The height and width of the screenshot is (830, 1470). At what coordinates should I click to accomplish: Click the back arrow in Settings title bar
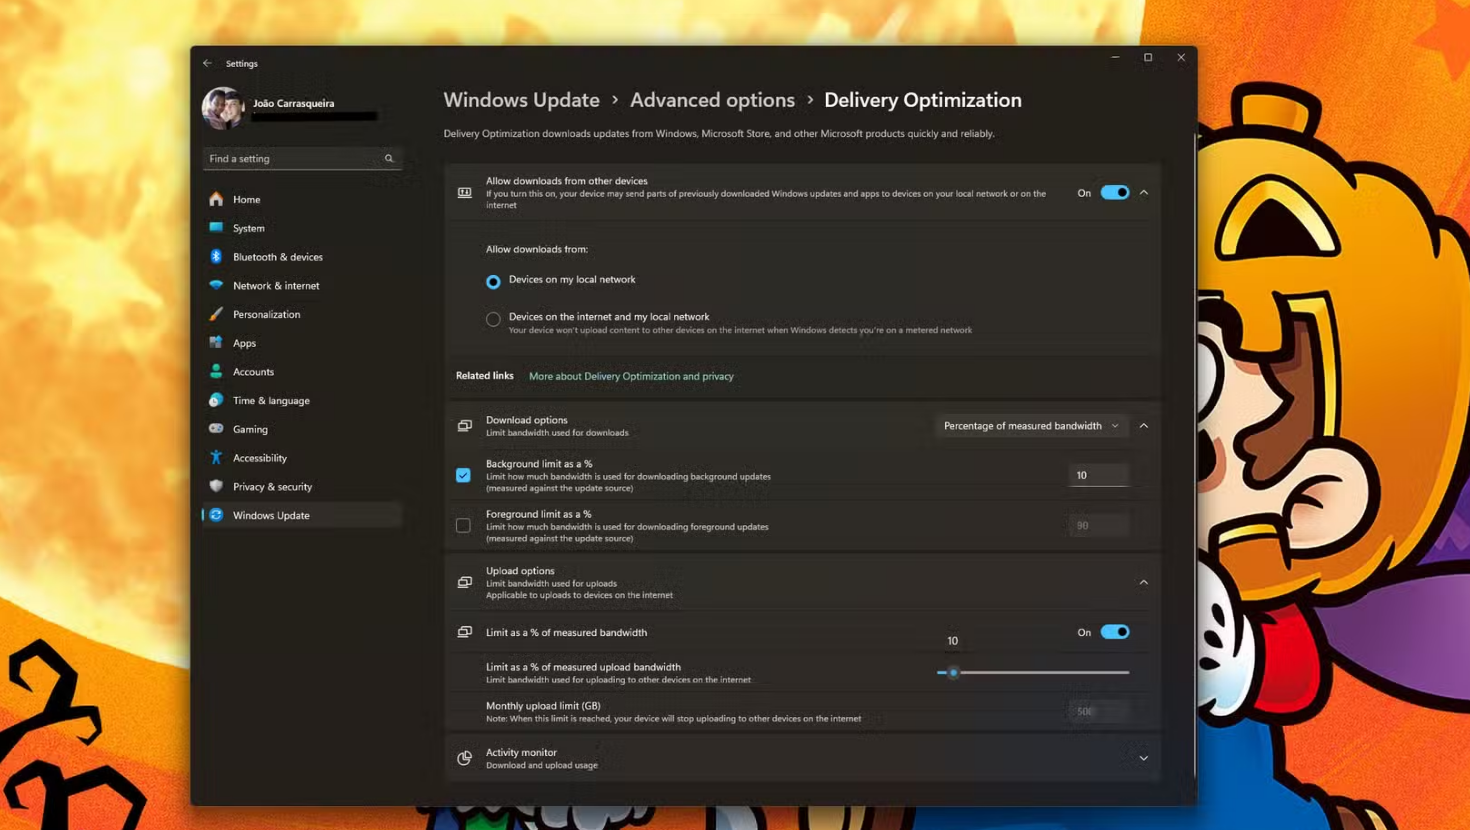click(x=207, y=63)
